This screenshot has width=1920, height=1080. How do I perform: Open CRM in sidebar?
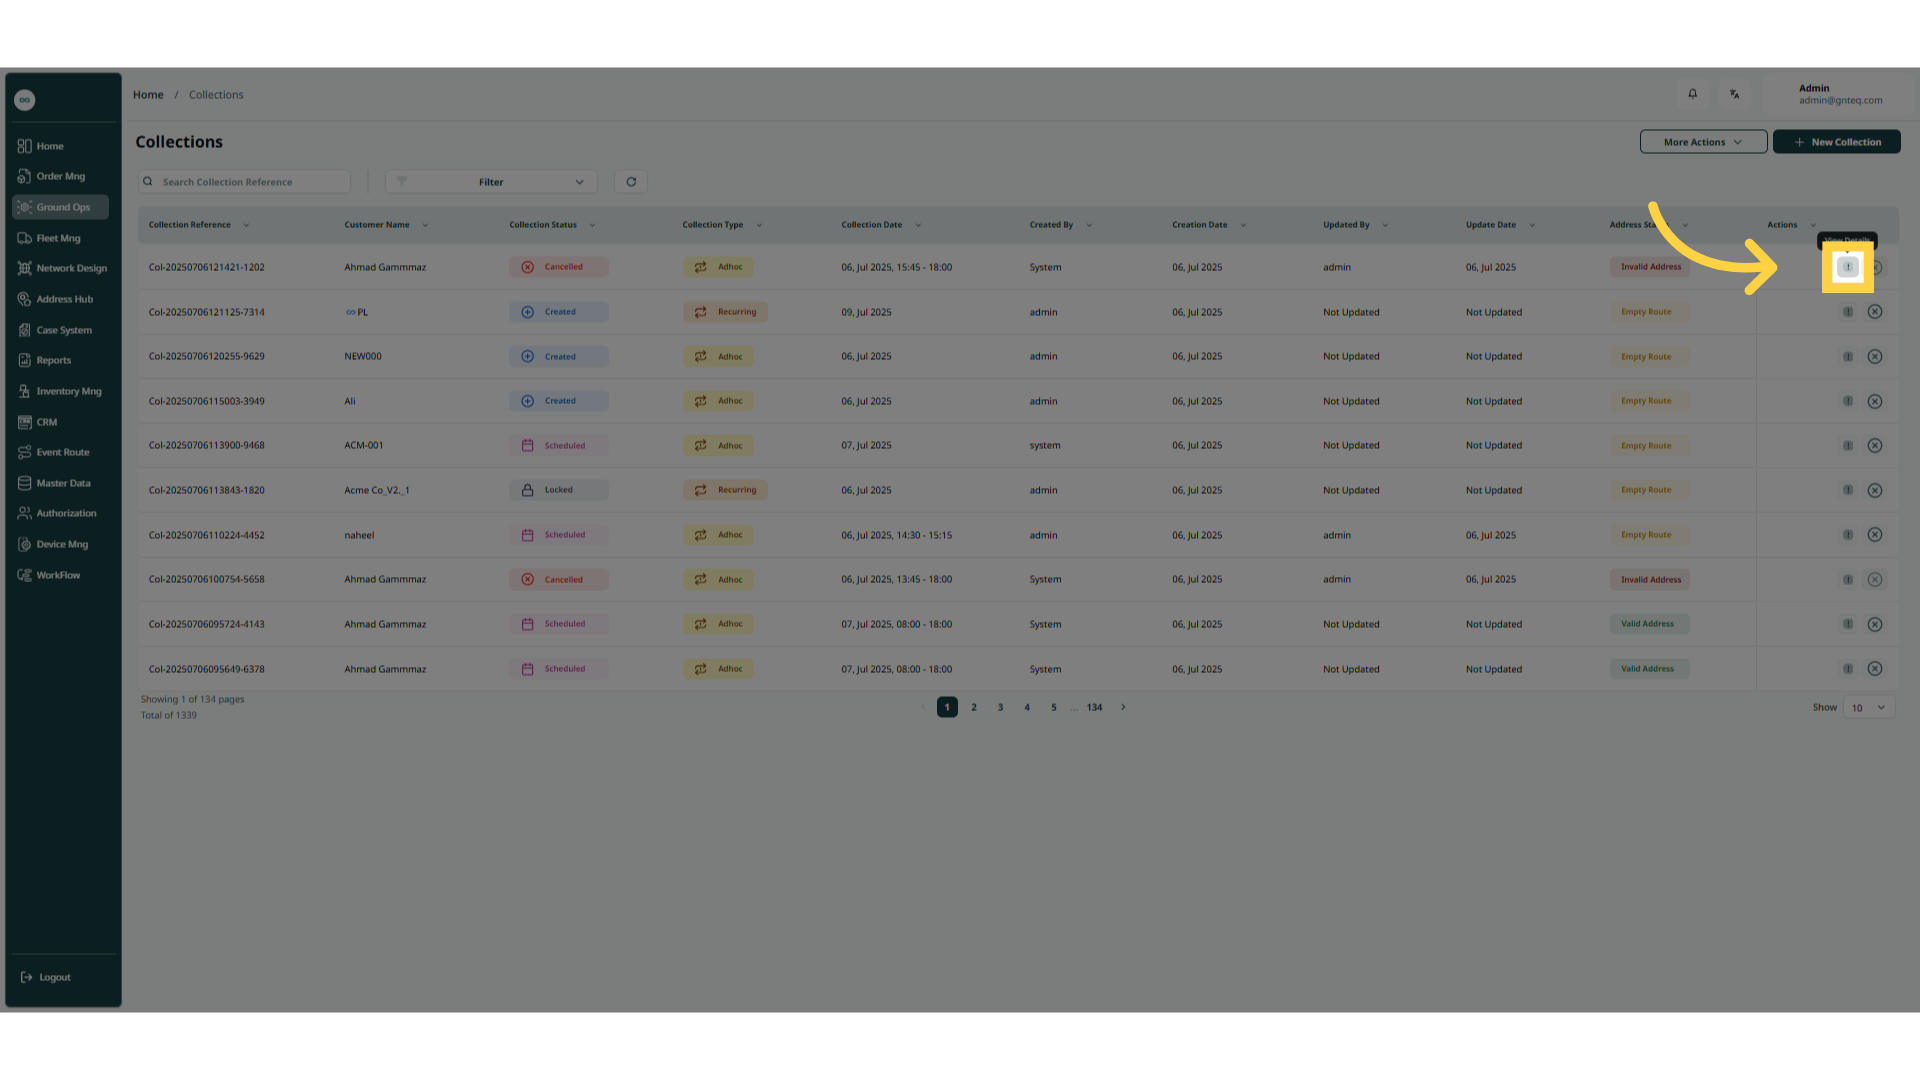pyautogui.click(x=38, y=422)
